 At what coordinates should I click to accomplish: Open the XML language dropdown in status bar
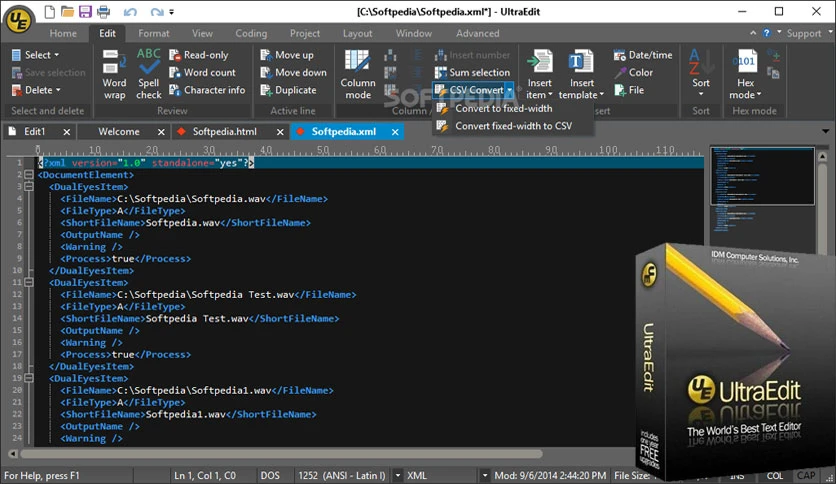coord(485,475)
